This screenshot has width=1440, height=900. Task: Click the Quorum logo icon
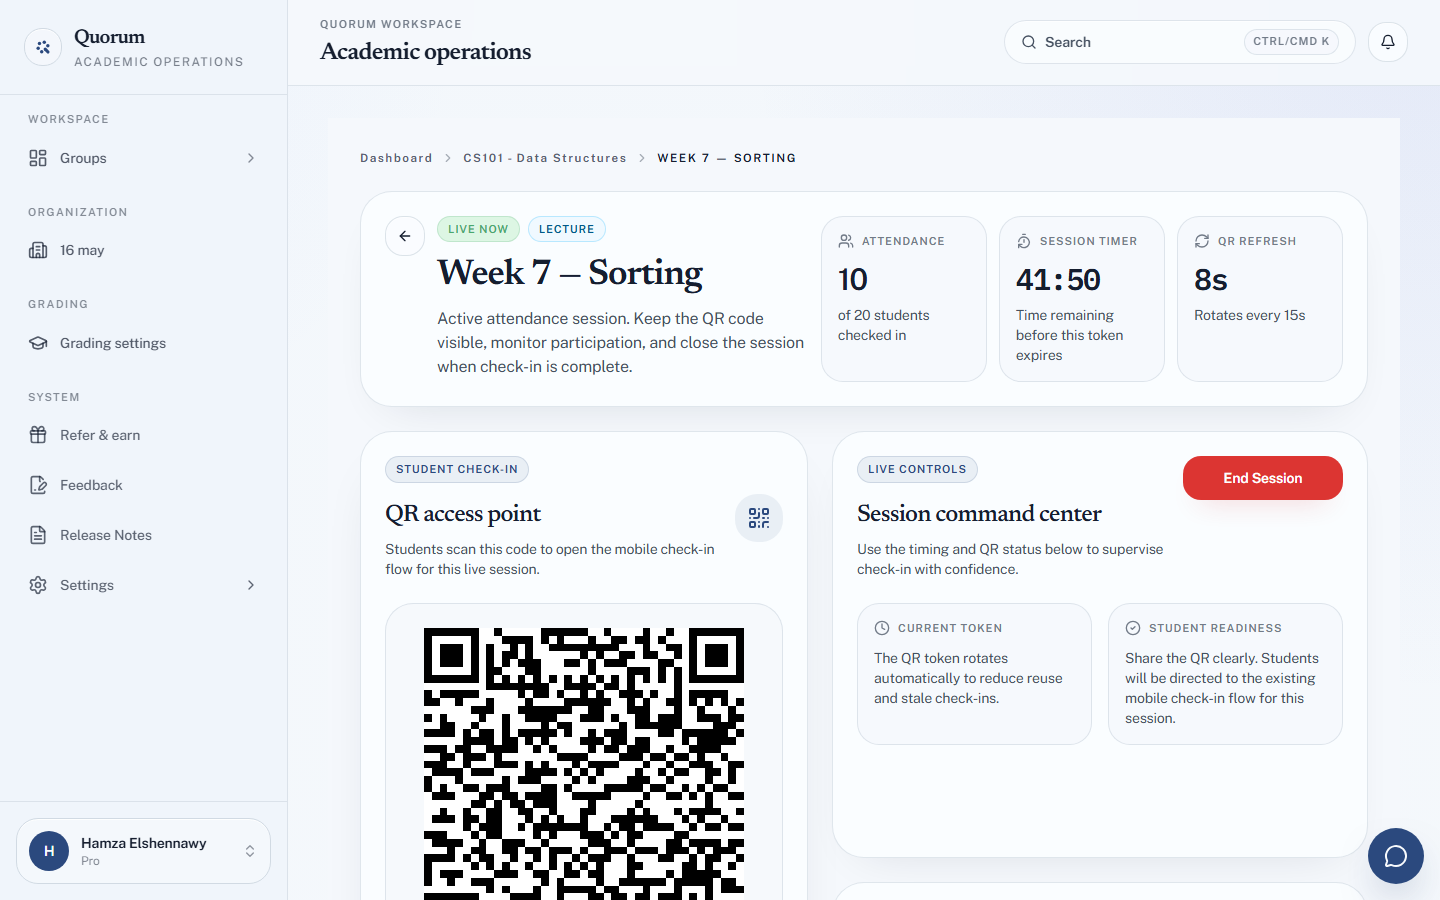click(x=43, y=47)
